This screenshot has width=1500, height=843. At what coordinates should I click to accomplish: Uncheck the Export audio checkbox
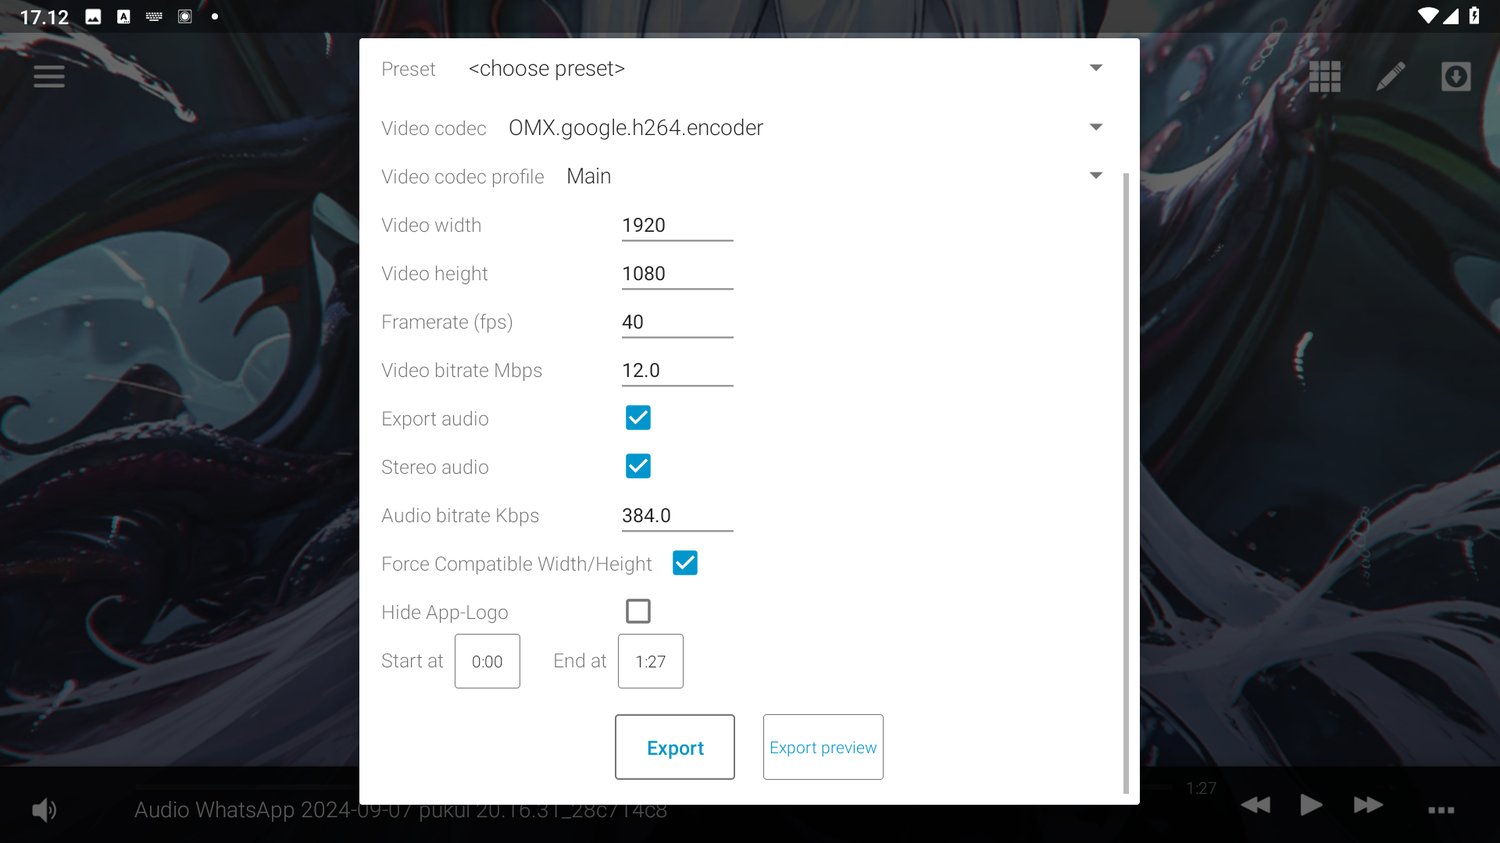coord(638,418)
